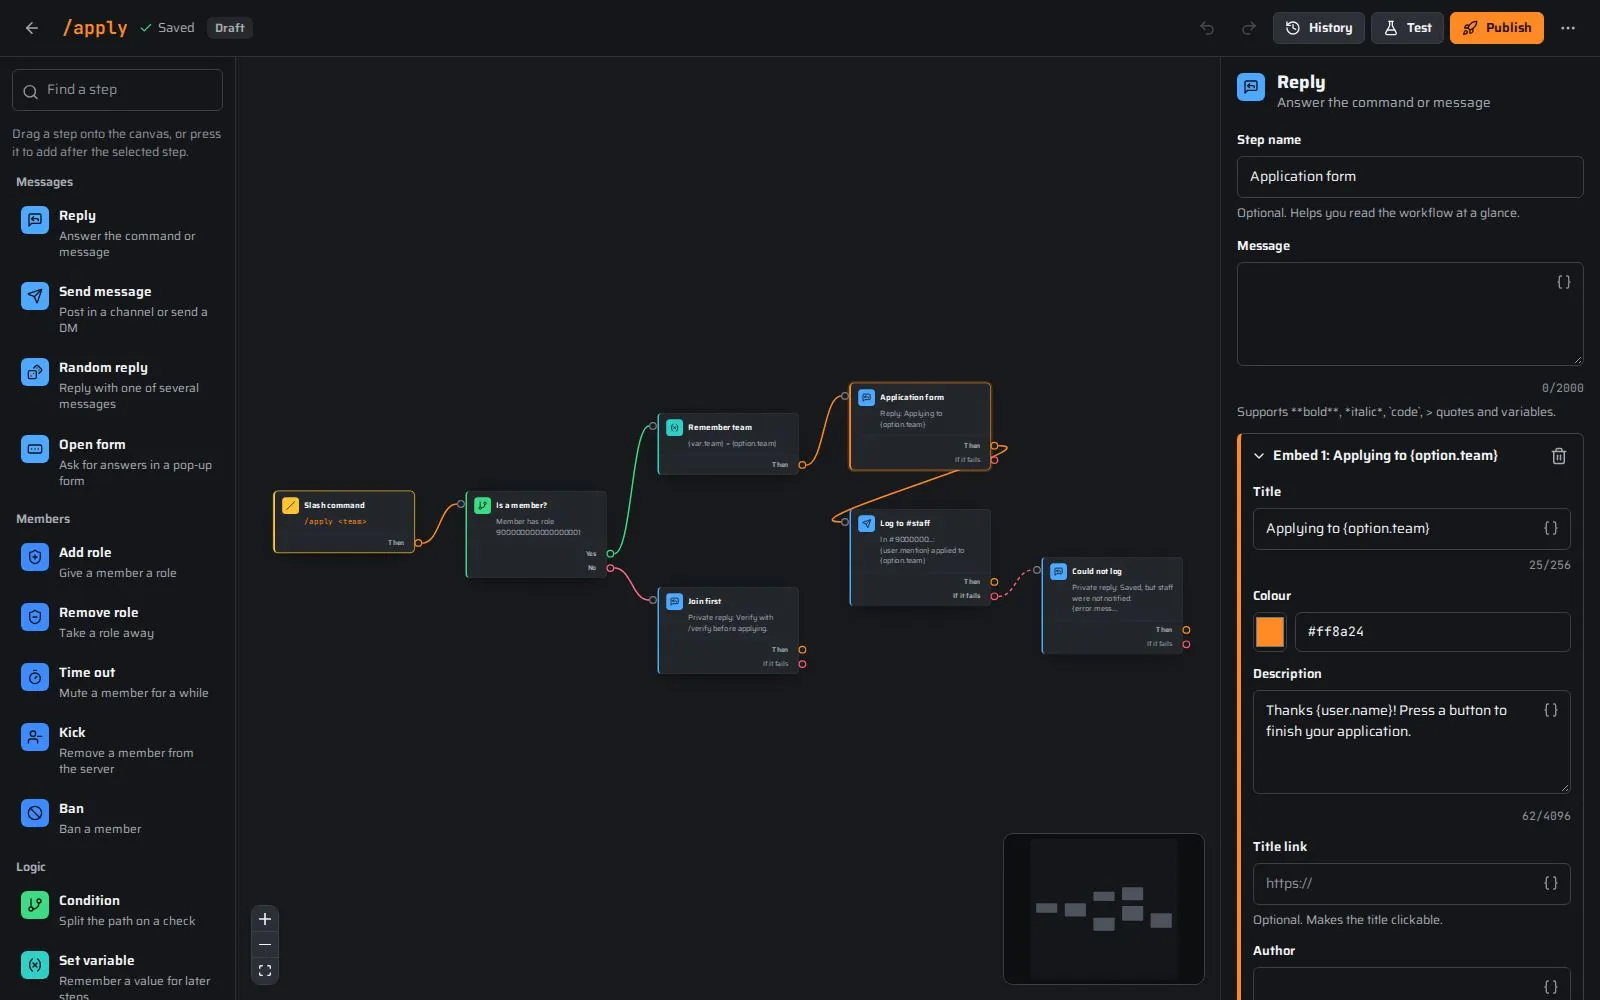Zoom out the canvas with minus button
The width and height of the screenshot is (1600, 1000).
tap(265, 945)
